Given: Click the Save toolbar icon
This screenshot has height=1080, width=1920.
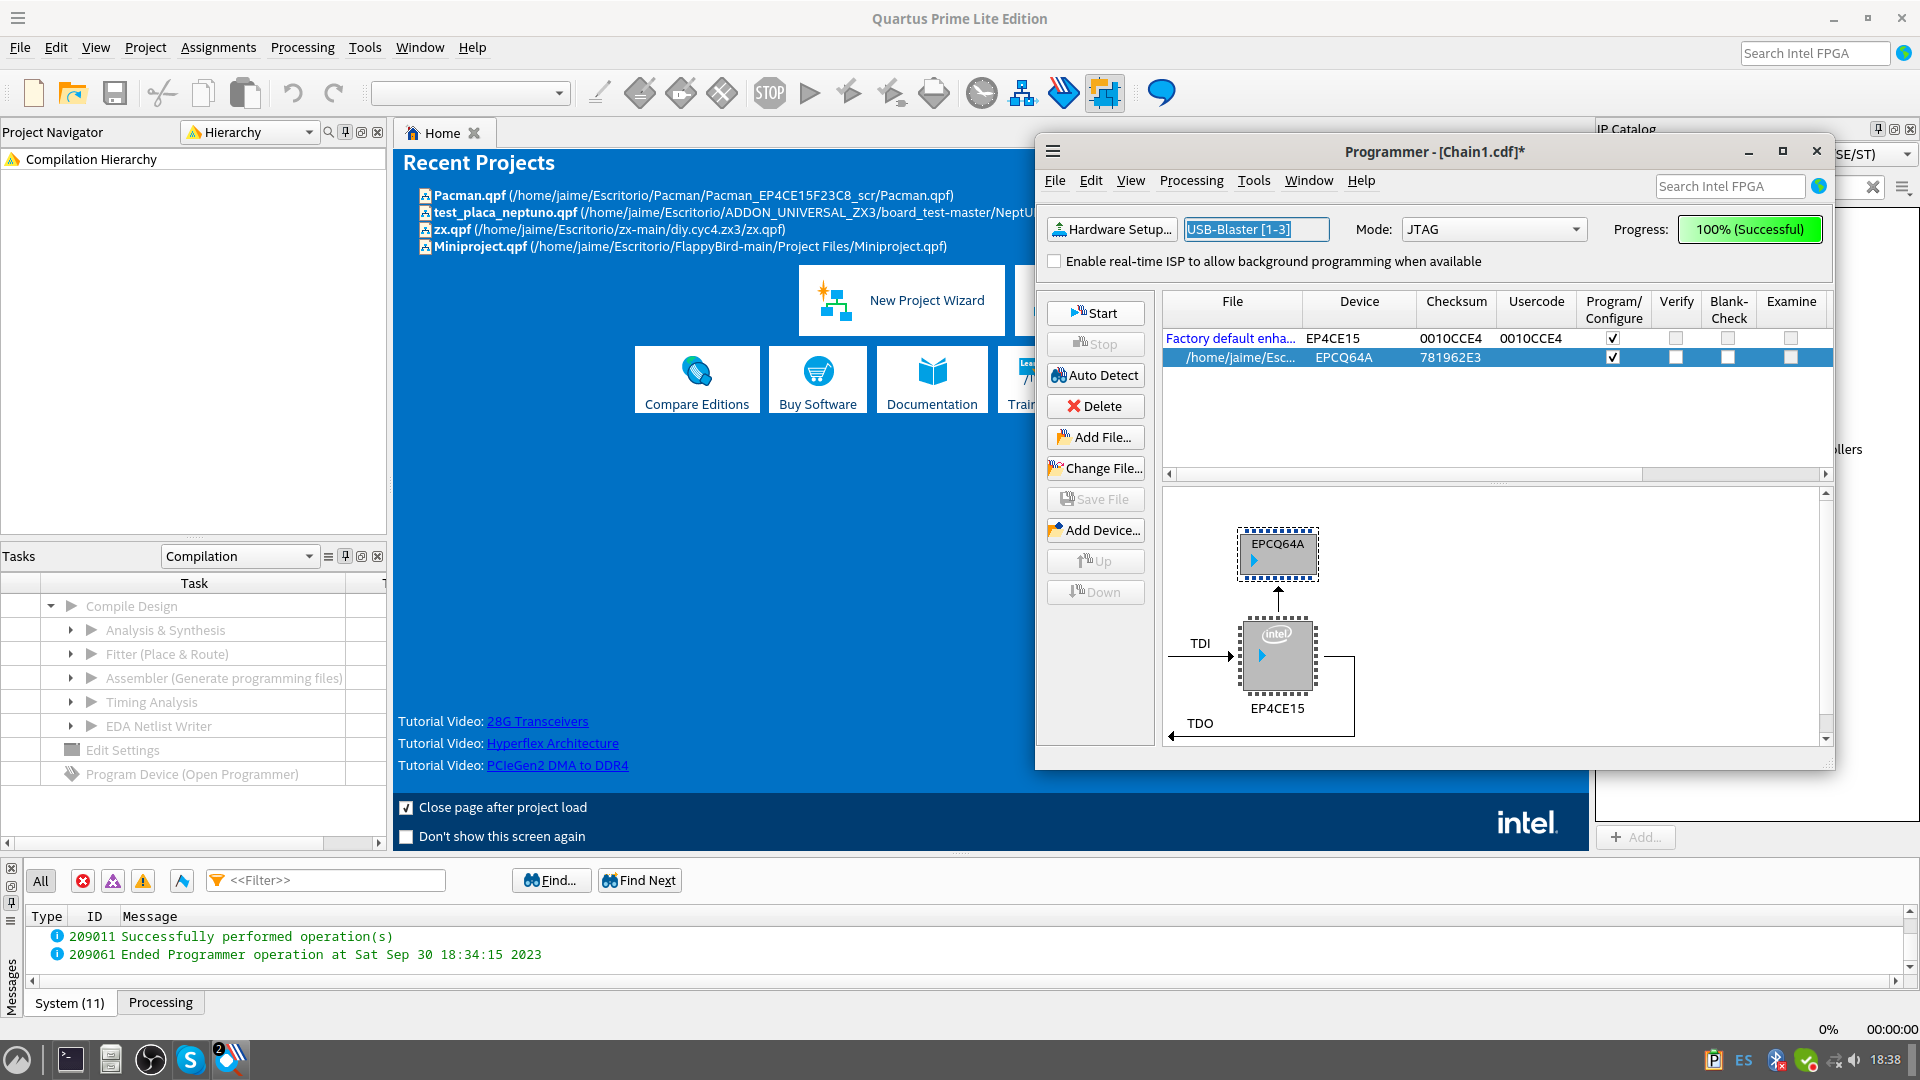Looking at the screenshot, I should [x=115, y=93].
